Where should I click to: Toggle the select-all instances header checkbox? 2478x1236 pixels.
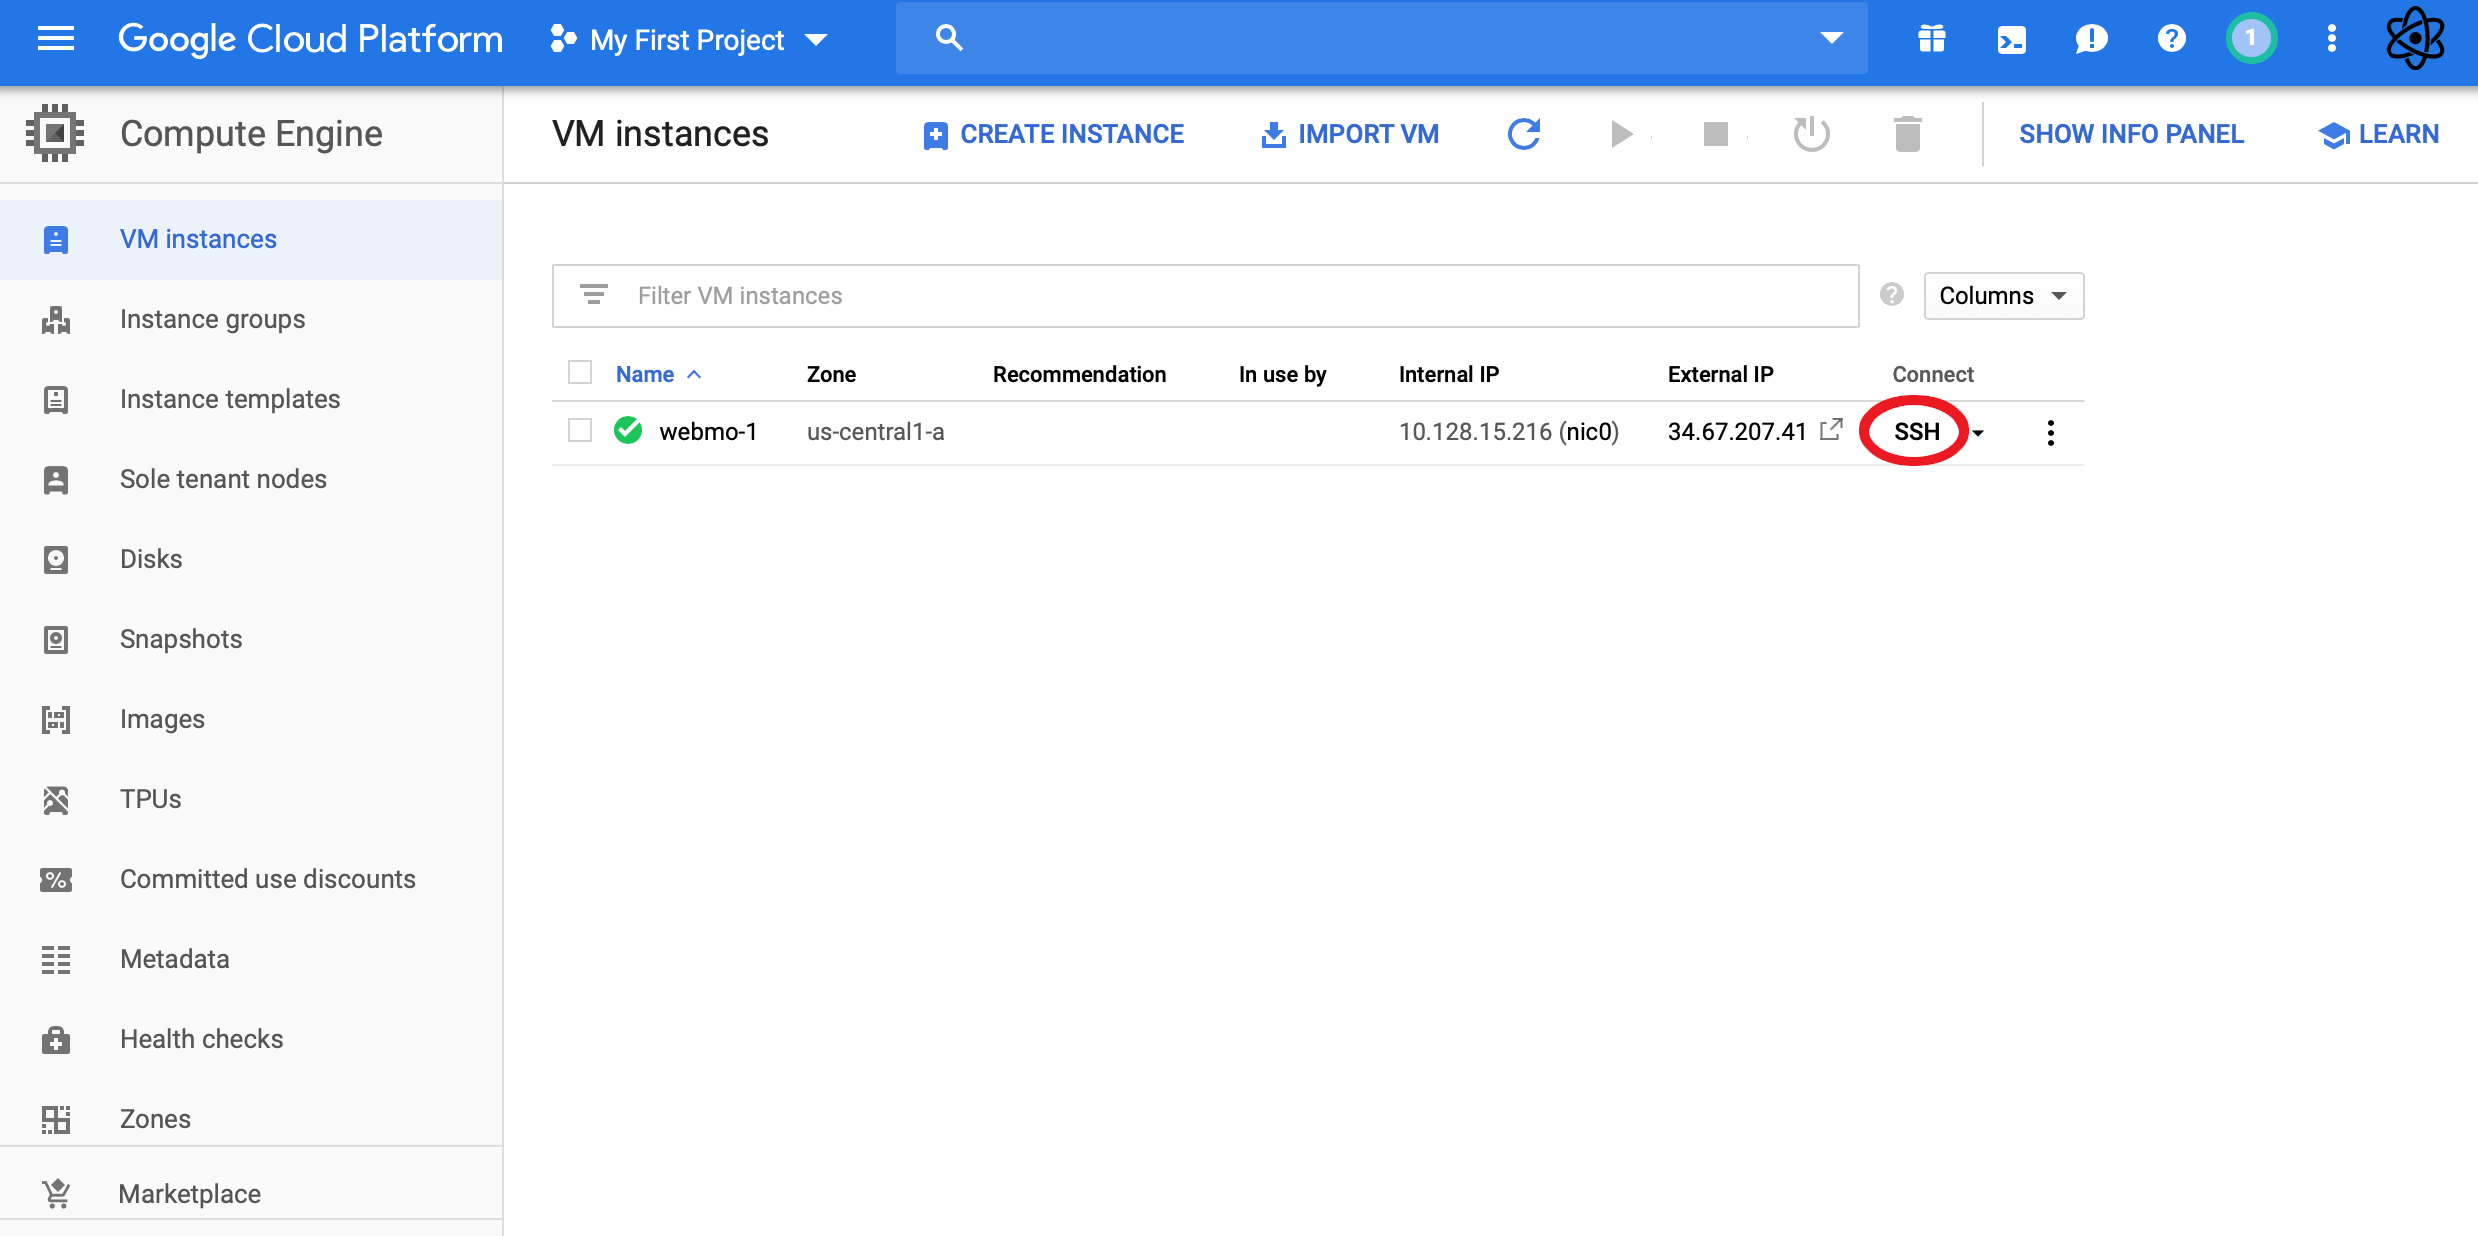click(x=580, y=373)
